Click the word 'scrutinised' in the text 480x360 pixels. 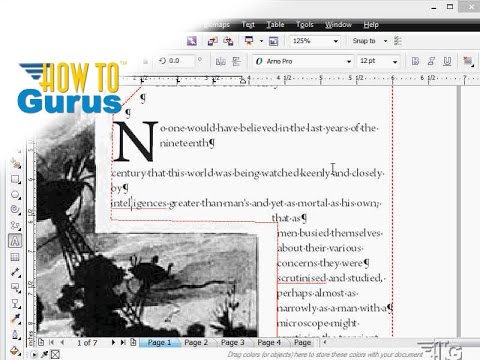(x=302, y=278)
